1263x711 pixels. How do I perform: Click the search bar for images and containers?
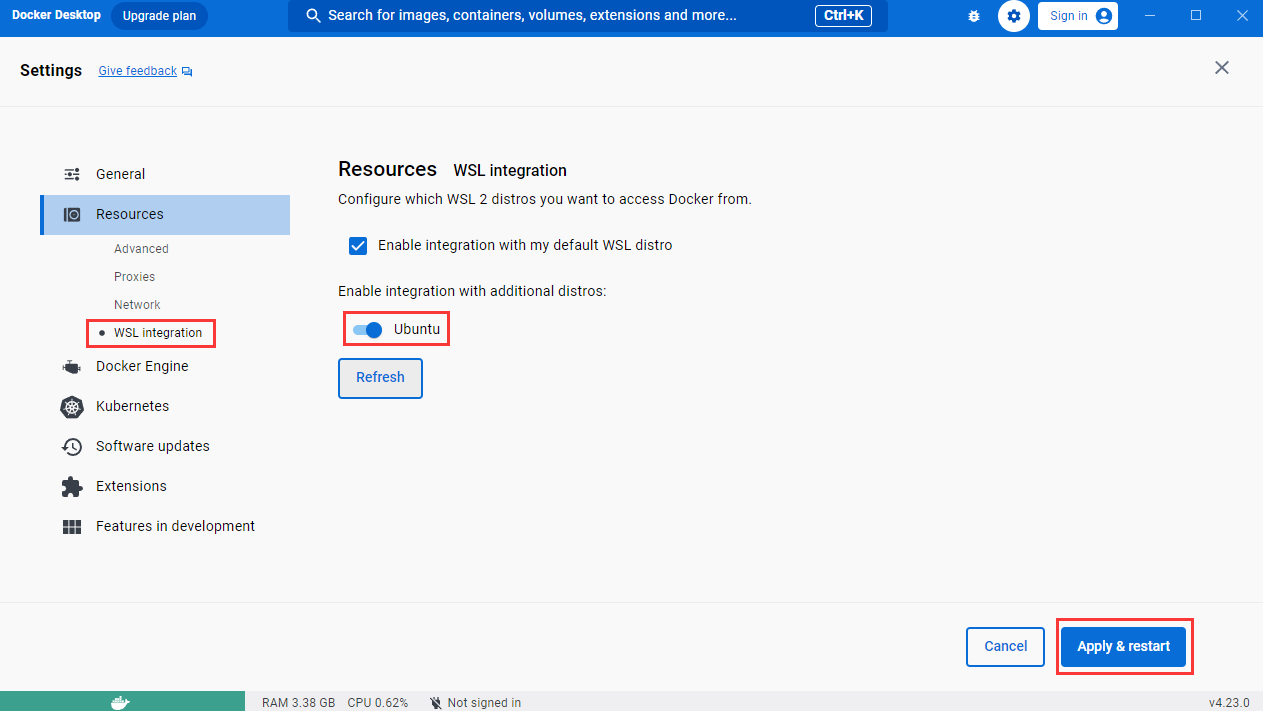point(588,16)
